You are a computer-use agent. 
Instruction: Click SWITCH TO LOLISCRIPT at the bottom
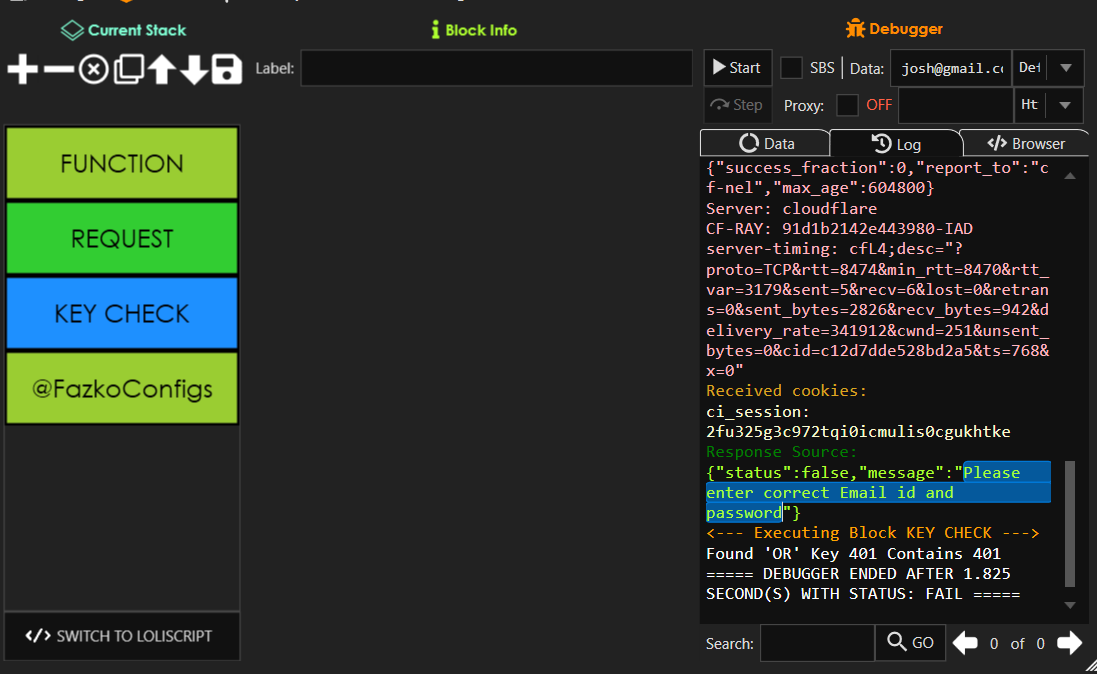pyautogui.click(x=121, y=636)
